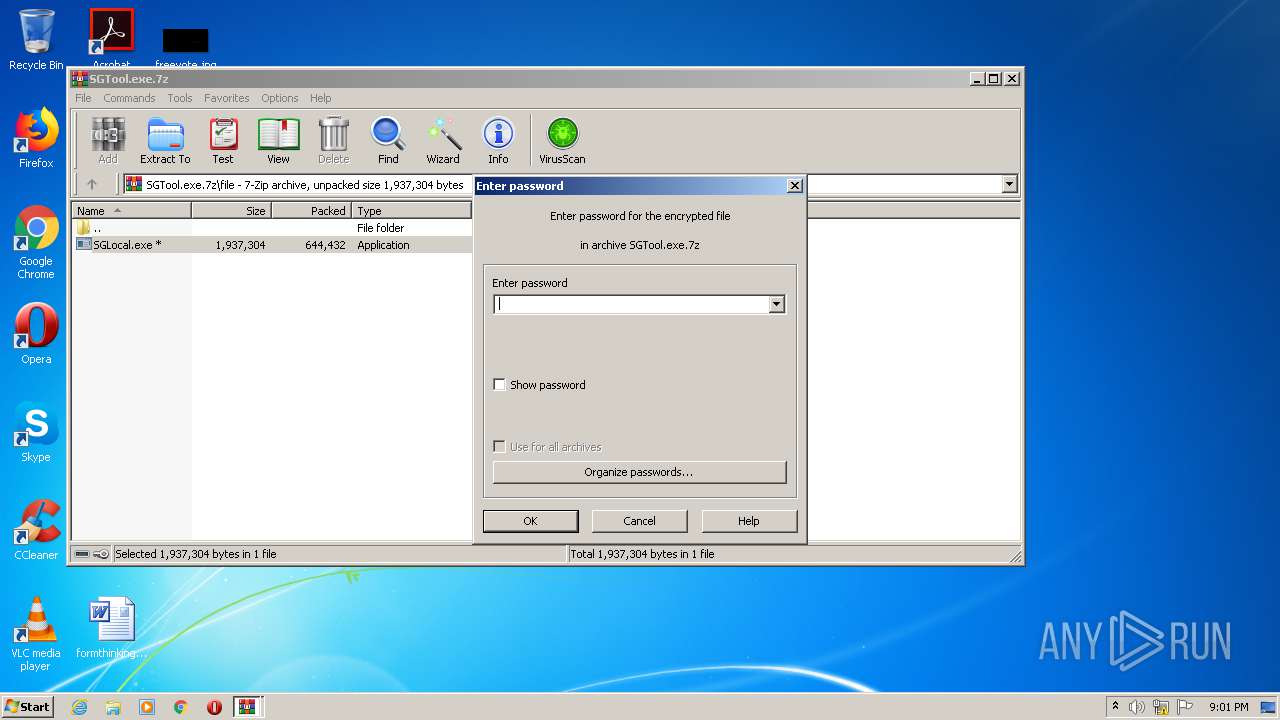Click Chrome icon in the taskbar
1280x720 pixels.
(181, 707)
